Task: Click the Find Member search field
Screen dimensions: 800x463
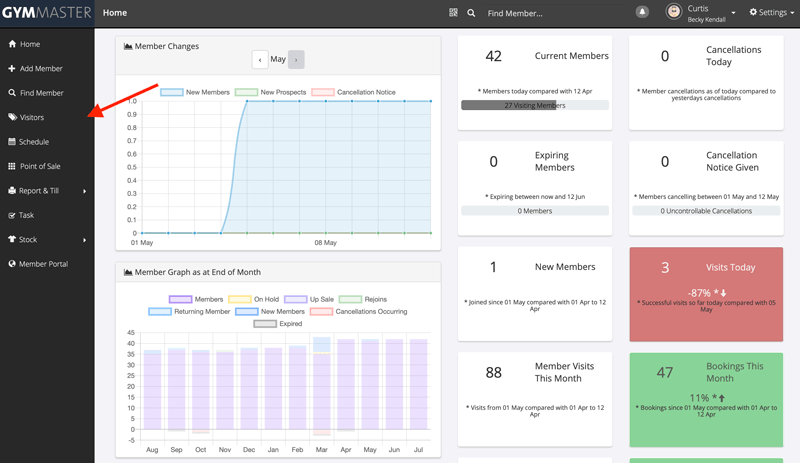Action: point(550,14)
